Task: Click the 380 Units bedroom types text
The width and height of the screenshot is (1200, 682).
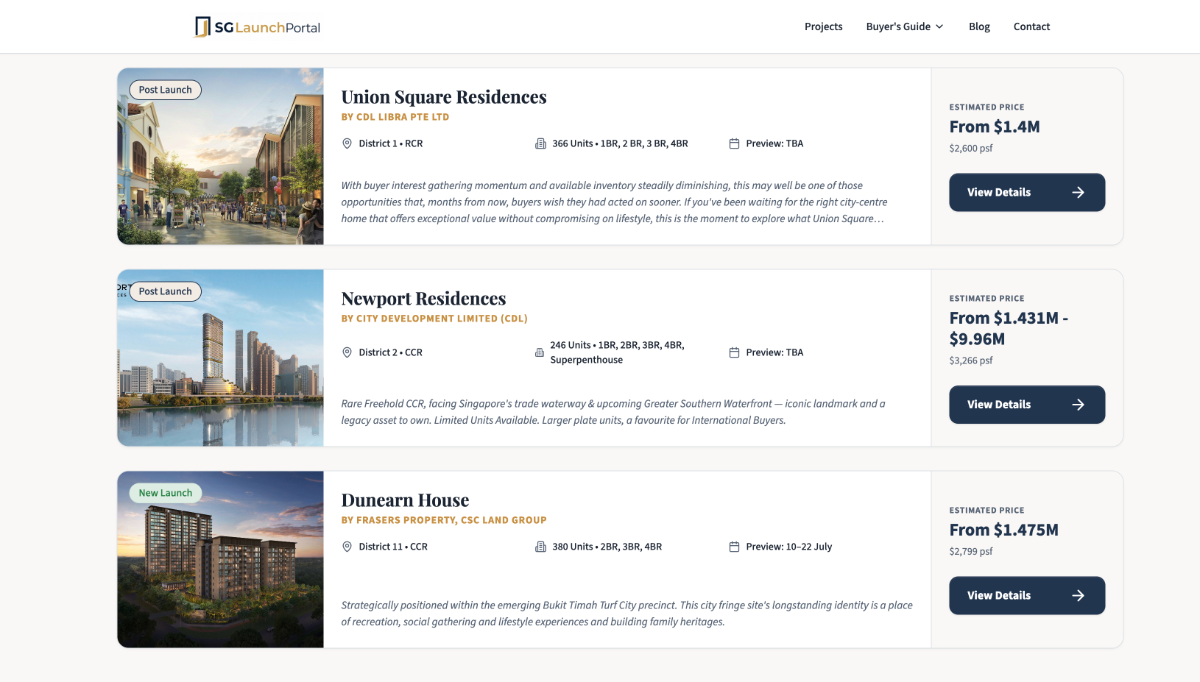Action: tap(607, 547)
